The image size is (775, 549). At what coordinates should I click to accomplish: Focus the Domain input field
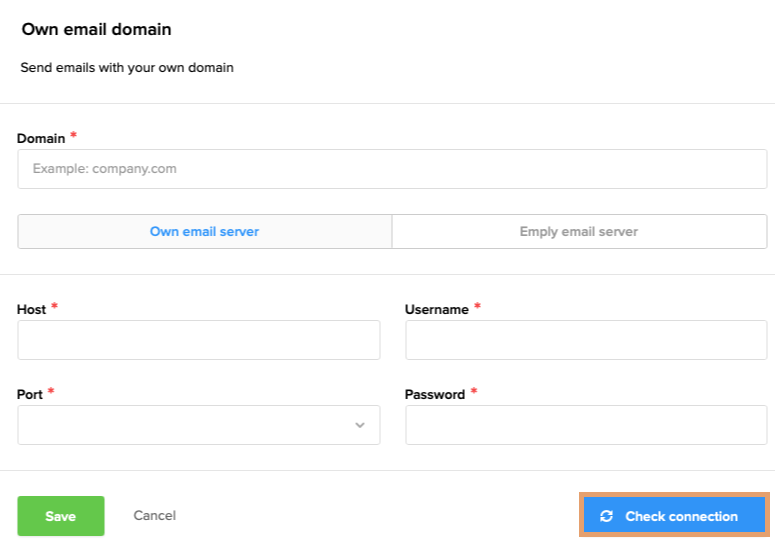pyautogui.click(x=392, y=169)
